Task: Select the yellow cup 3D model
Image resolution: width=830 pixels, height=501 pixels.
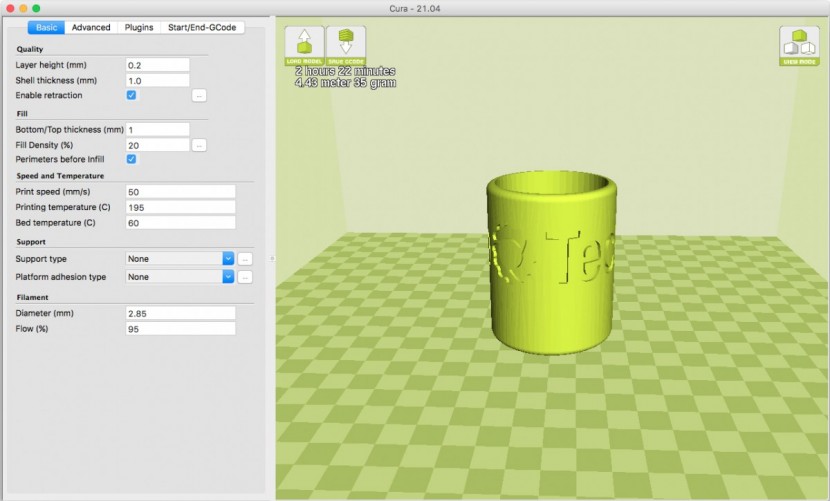Action: (x=552, y=262)
